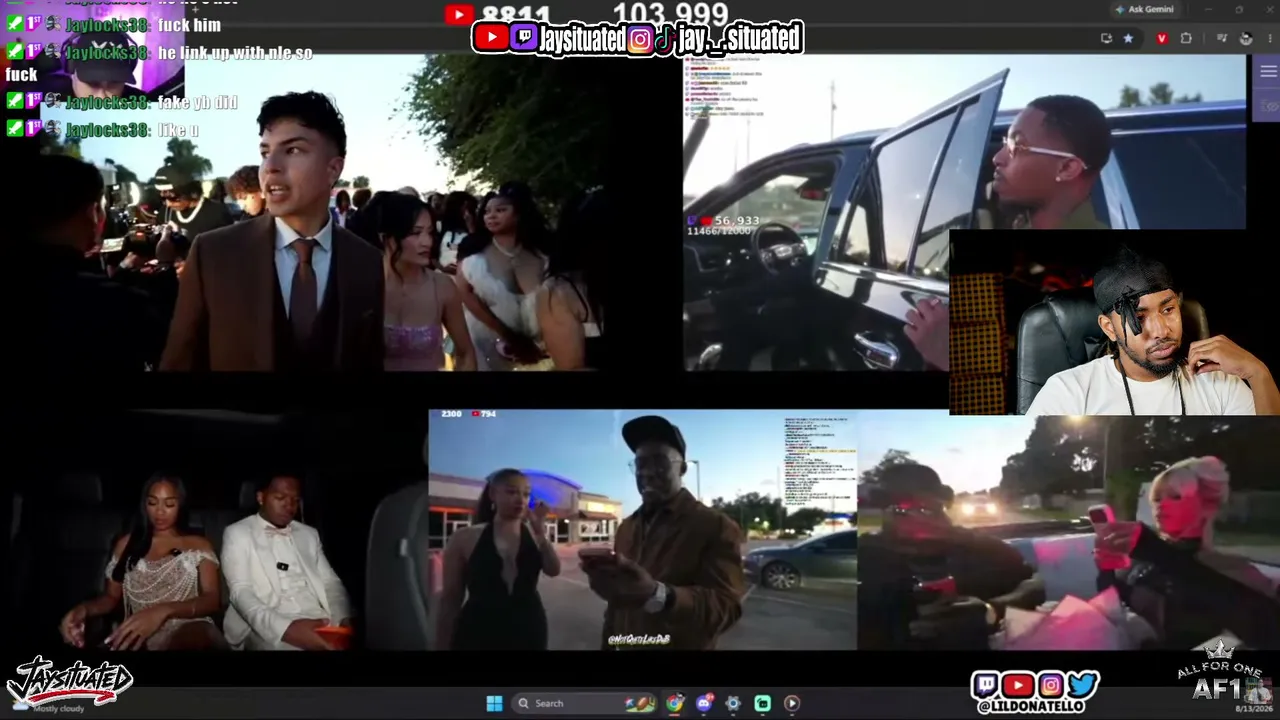Viewport: 1280px width, 720px height.
Task: Open the Windows Start menu
Action: point(494,703)
